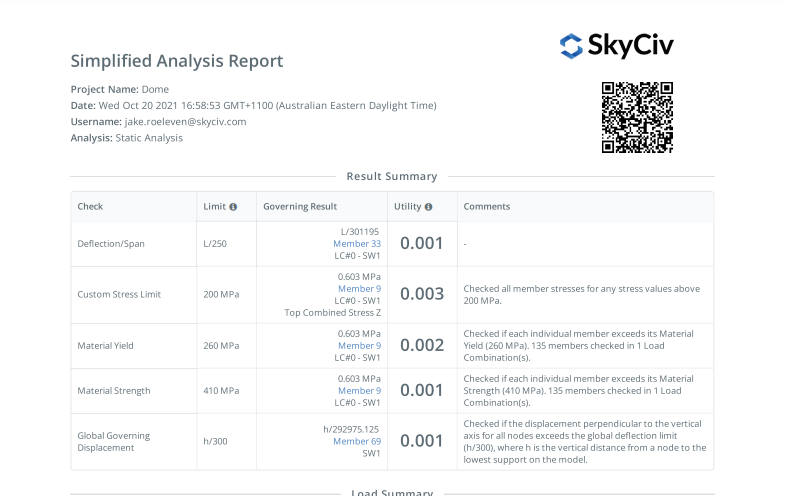This screenshot has height=496, width=786.
Task: Click the info icon beside Limit
Action: pyautogui.click(x=233, y=207)
